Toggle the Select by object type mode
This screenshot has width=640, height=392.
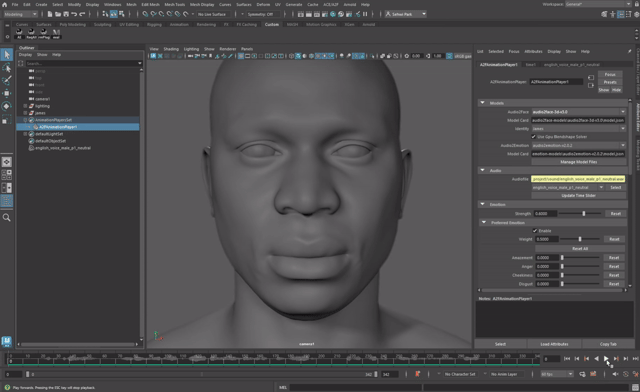(x=113, y=14)
